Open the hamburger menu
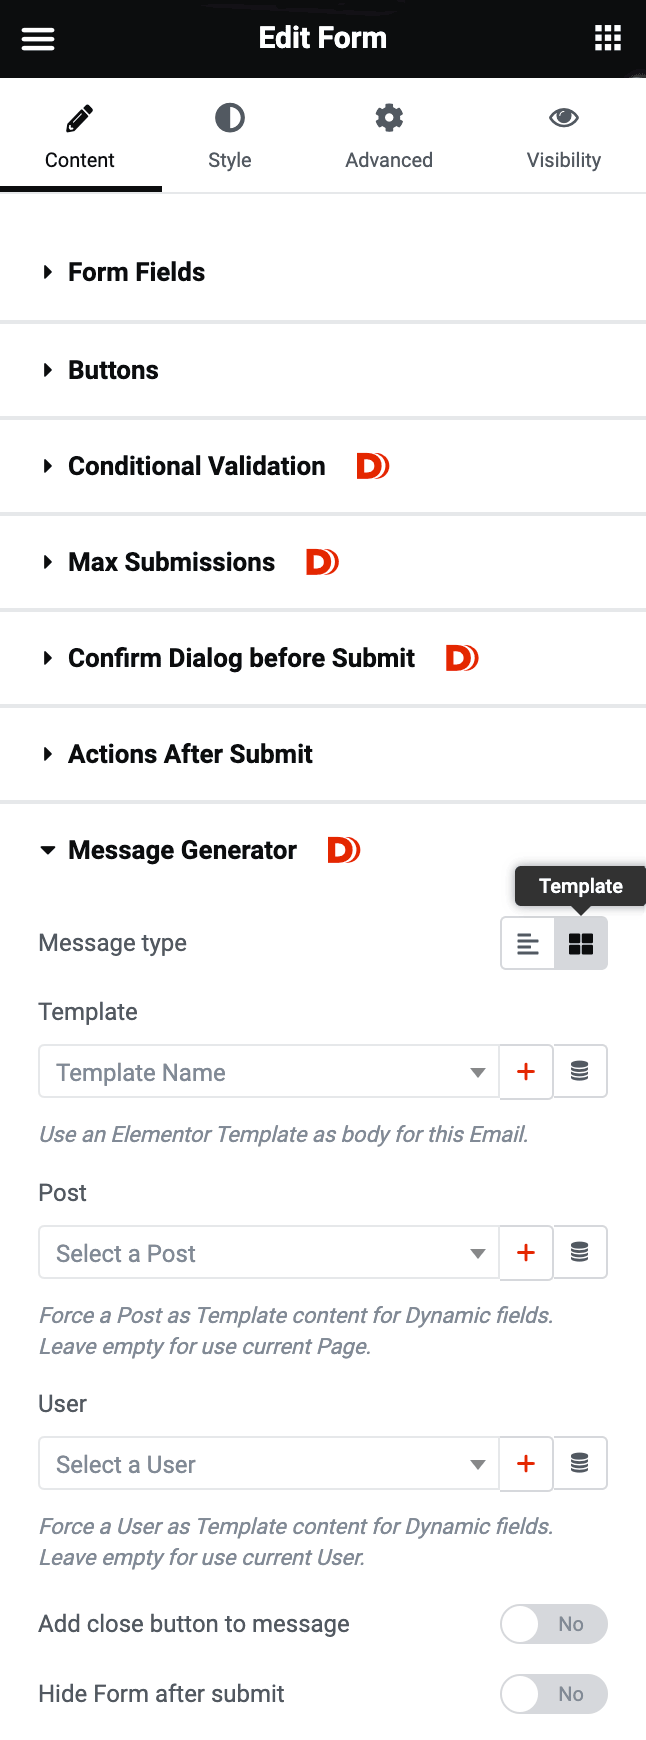Image resolution: width=646 pixels, height=1740 pixels. (38, 38)
